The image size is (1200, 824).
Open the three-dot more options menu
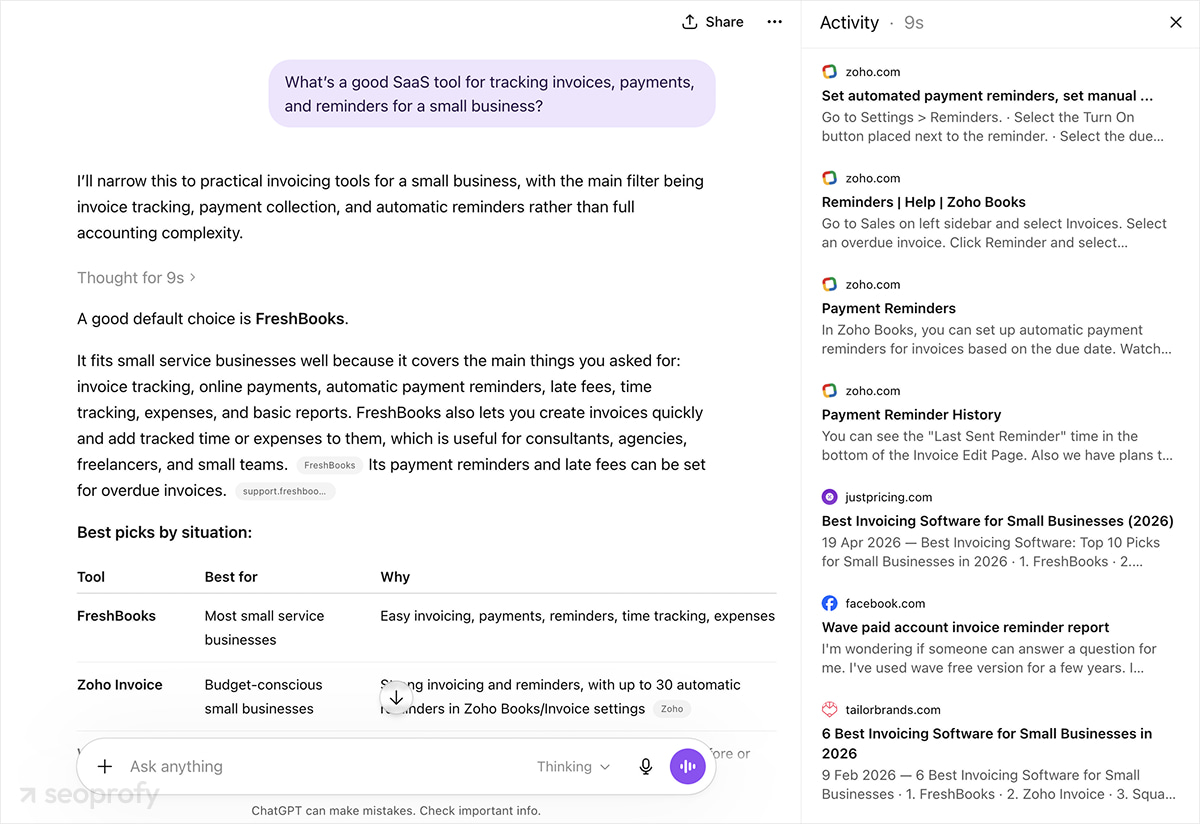tap(775, 22)
